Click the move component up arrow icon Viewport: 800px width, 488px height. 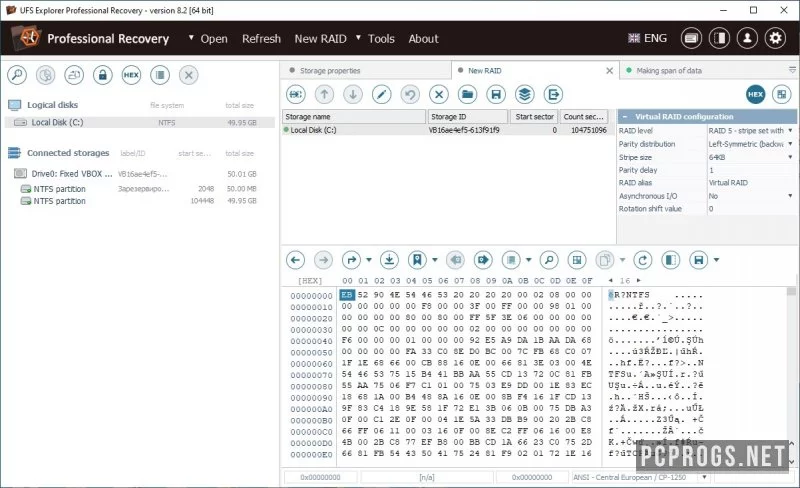point(324,94)
